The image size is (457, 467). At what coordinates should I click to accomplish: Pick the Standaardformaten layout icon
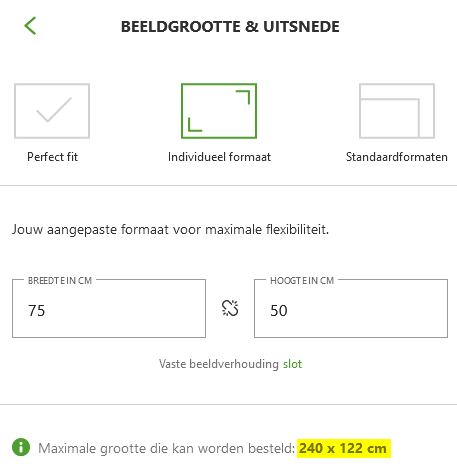397,111
